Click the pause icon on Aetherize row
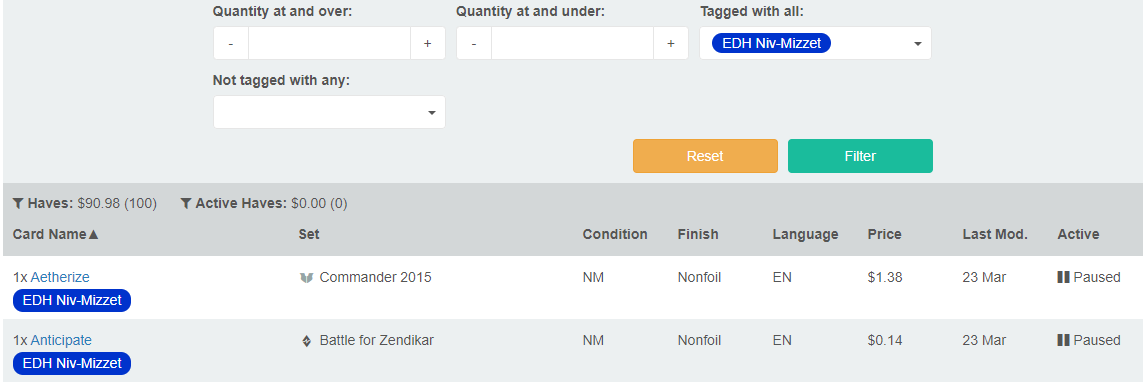 click(x=1063, y=278)
